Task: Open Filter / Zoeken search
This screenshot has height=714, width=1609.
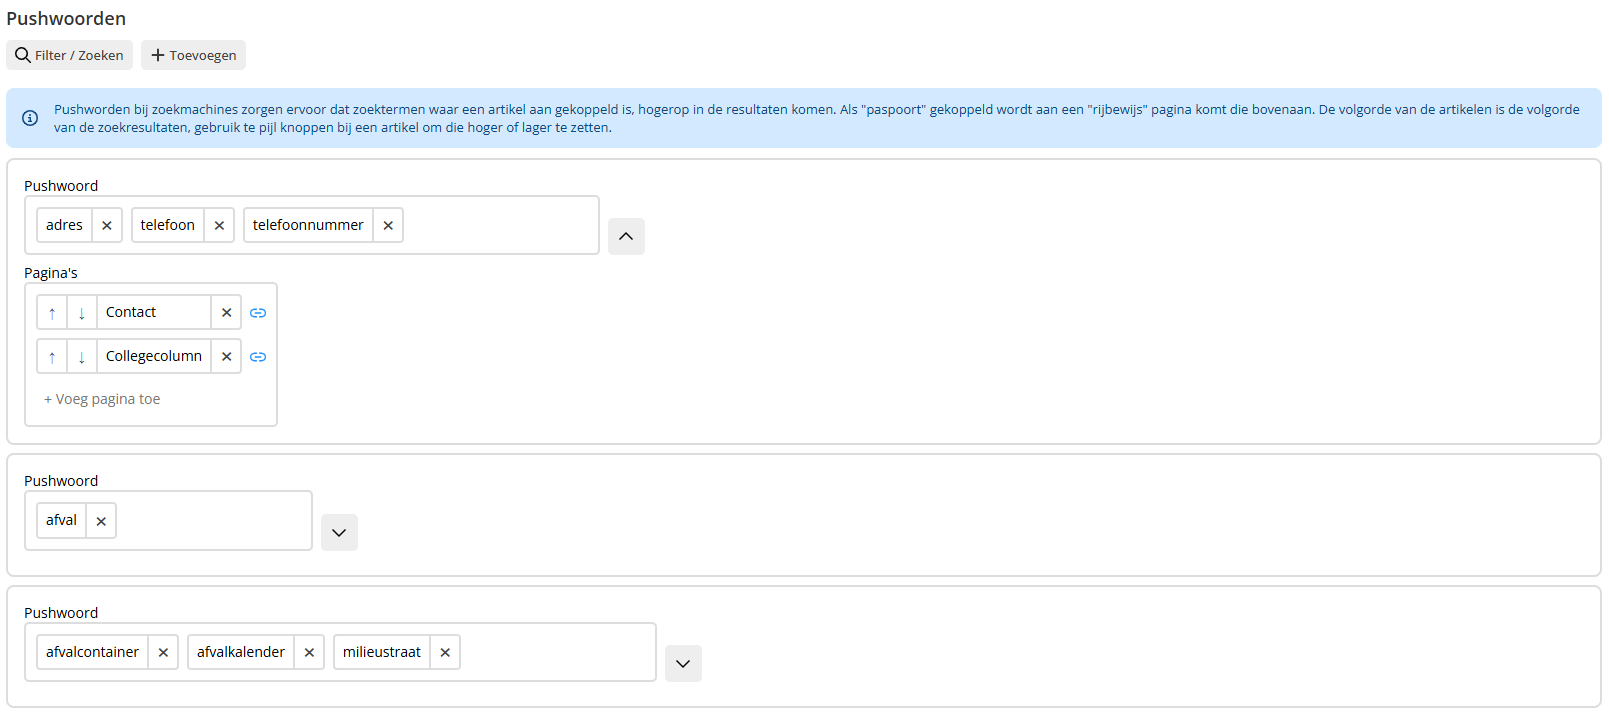Action: (x=69, y=55)
